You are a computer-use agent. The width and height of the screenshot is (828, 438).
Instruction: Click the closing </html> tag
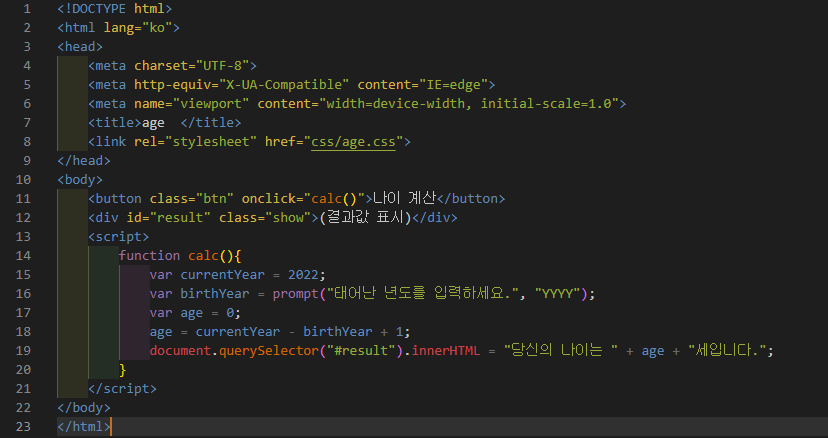[84, 427]
